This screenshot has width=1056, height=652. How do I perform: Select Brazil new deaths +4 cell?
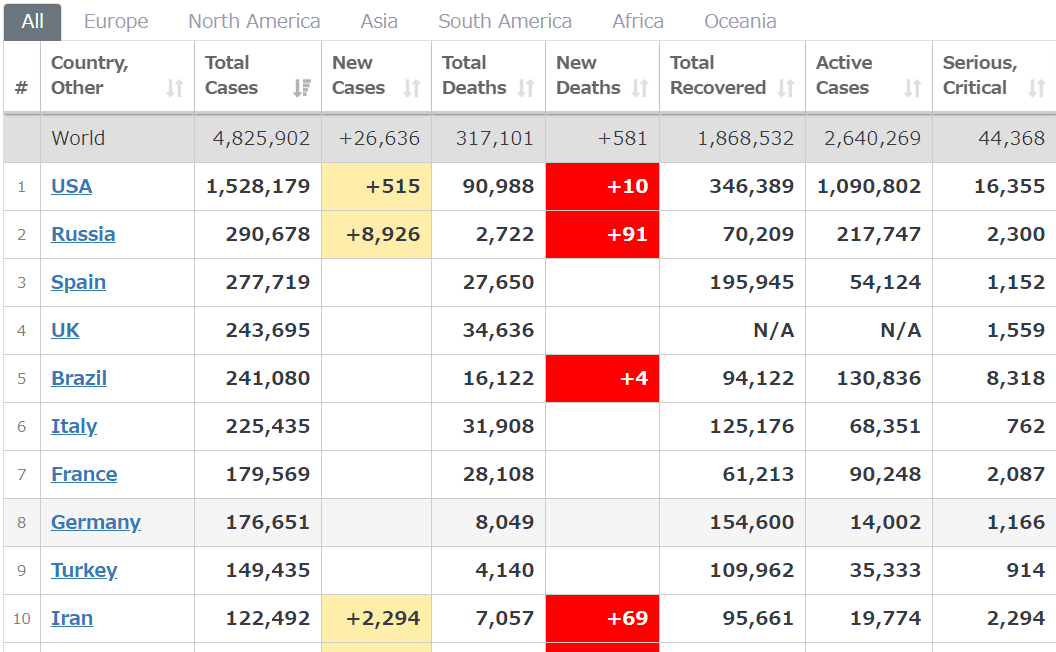[602, 379]
